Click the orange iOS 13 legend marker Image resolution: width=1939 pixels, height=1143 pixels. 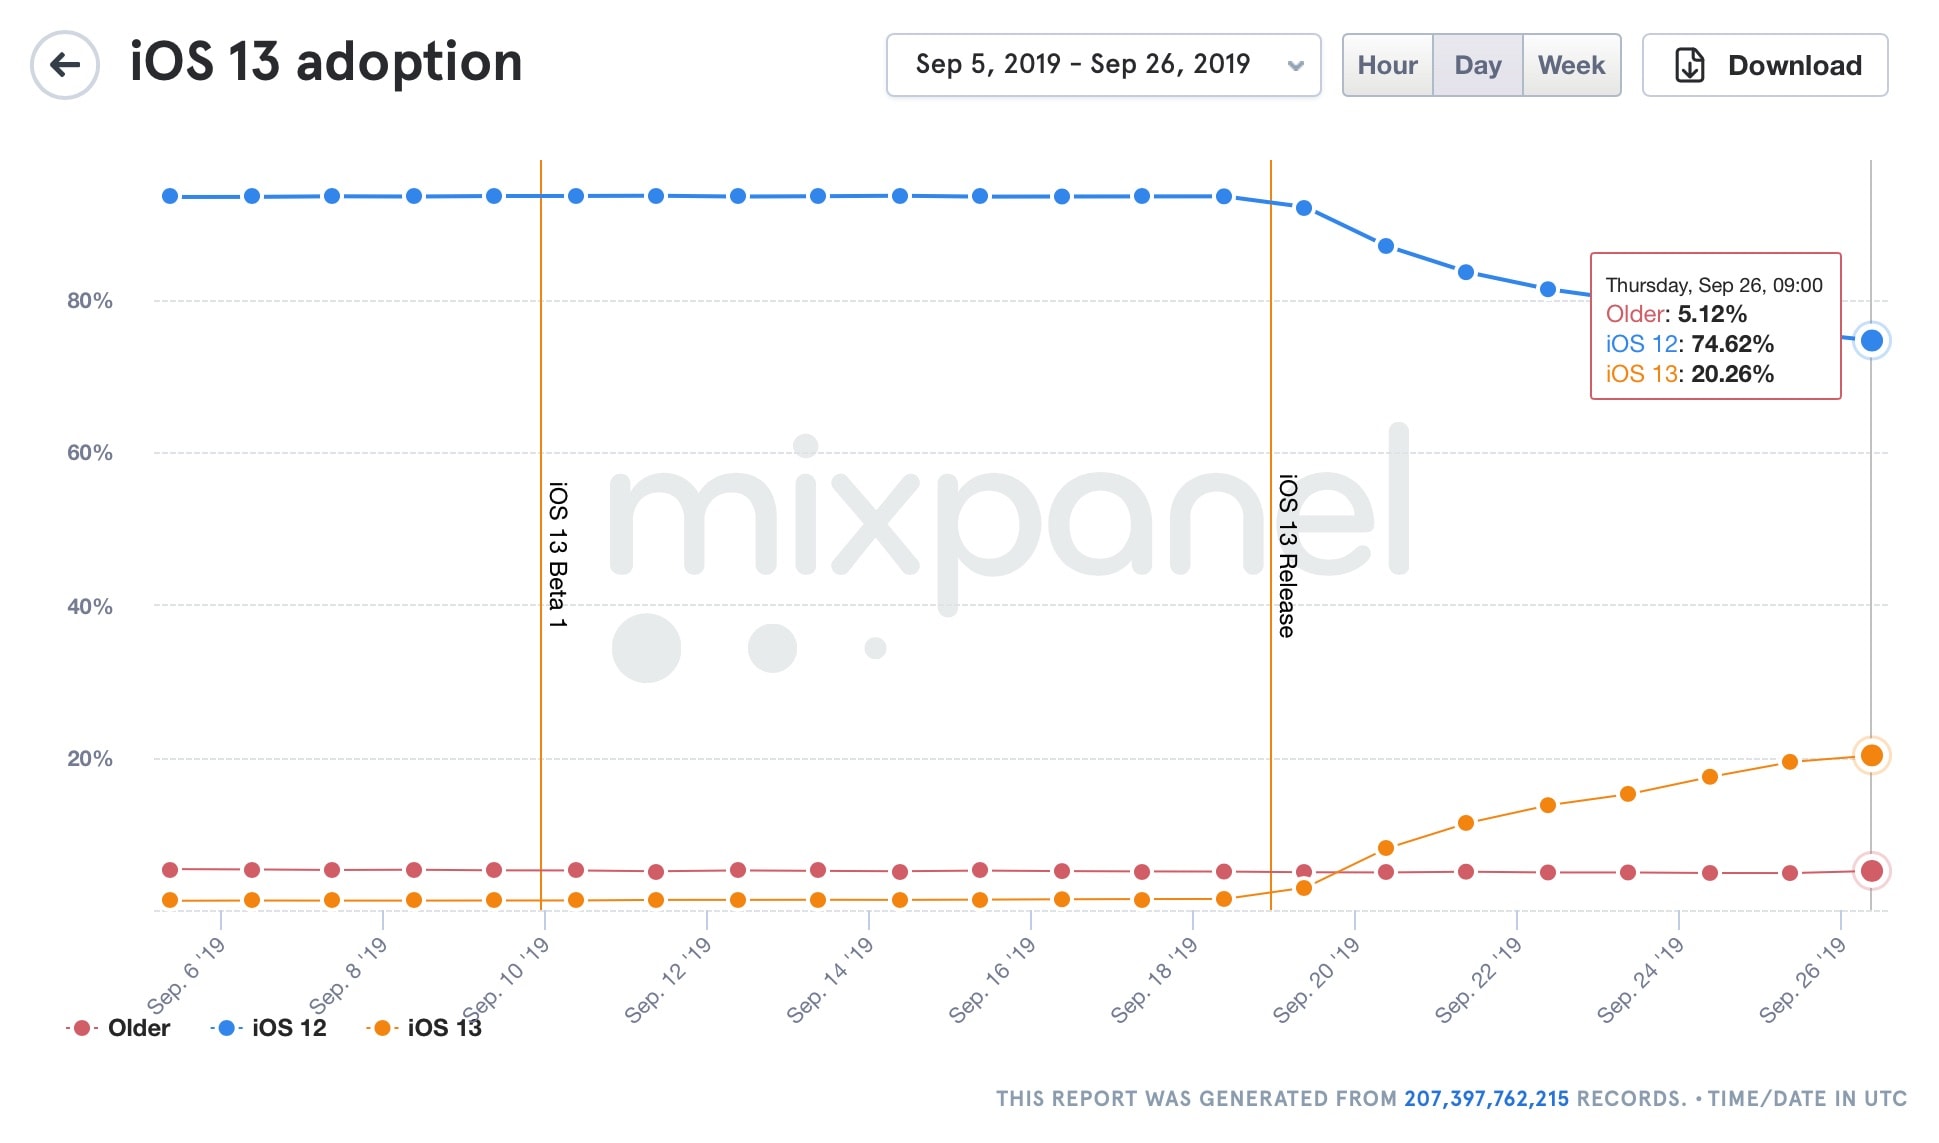pyautogui.click(x=382, y=1028)
